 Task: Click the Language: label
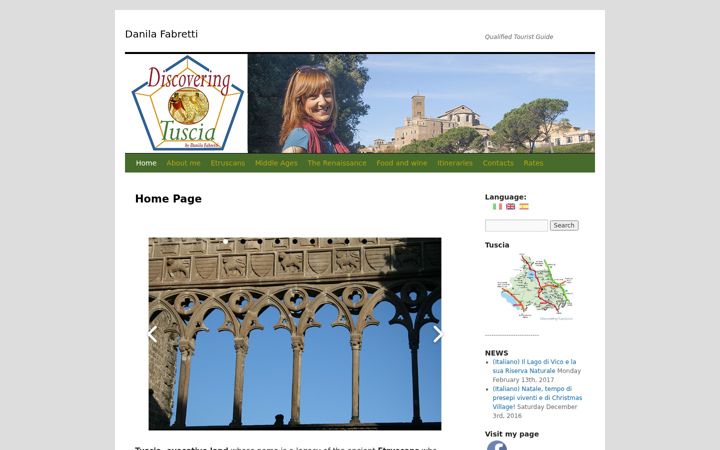coord(506,197)
